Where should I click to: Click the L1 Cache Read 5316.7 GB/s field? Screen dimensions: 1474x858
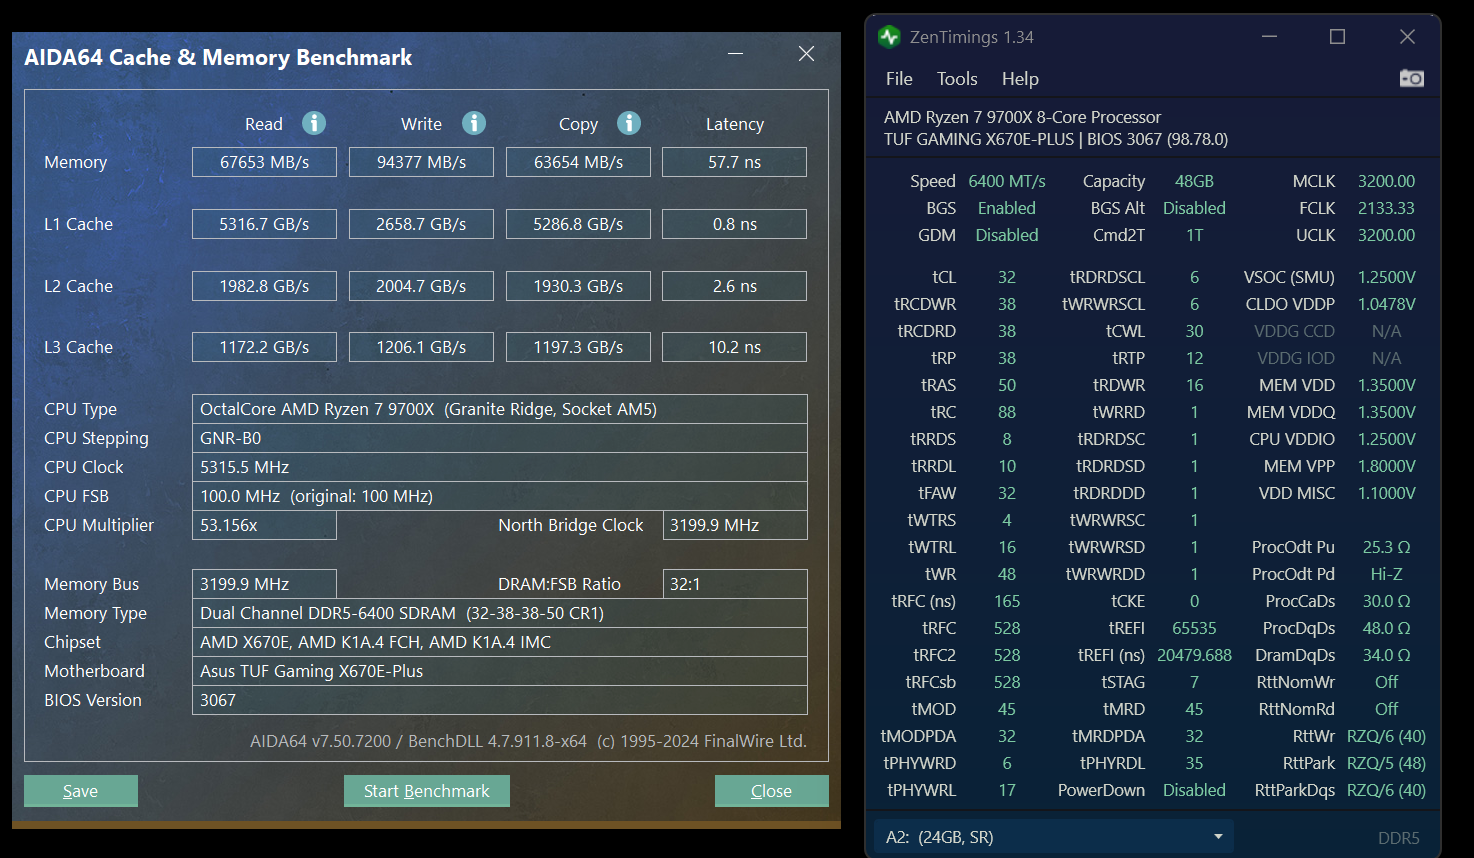click(264, 224)
